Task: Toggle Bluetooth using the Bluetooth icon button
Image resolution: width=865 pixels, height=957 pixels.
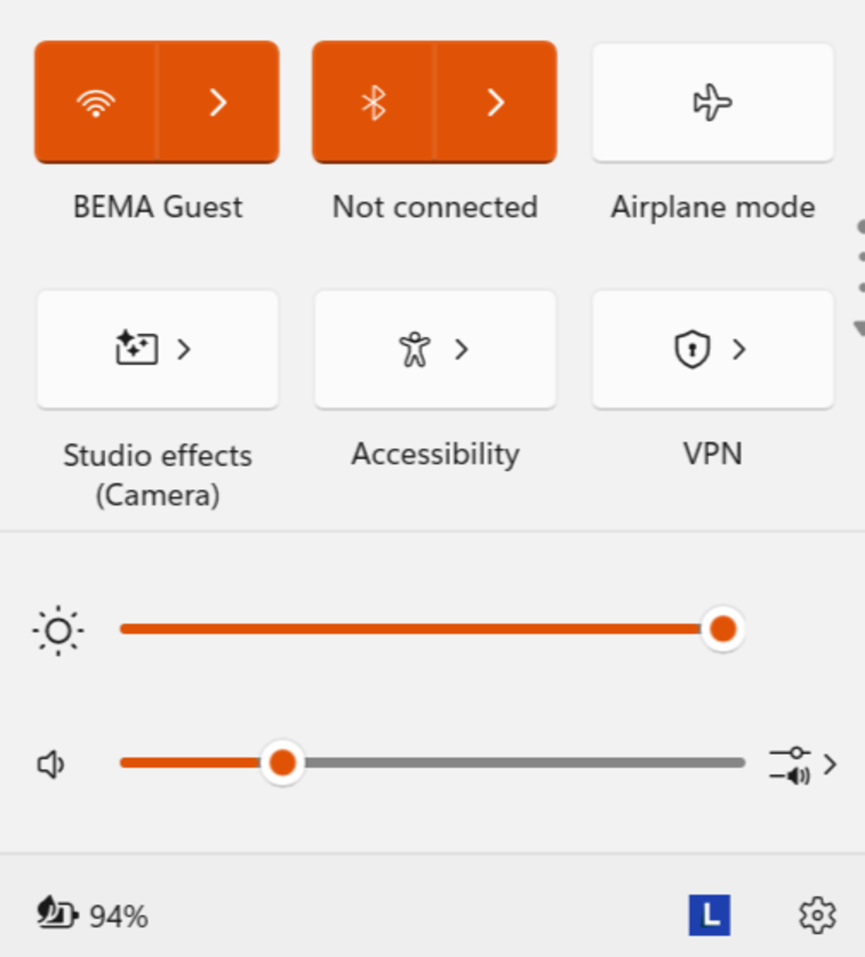Action: 374,103
